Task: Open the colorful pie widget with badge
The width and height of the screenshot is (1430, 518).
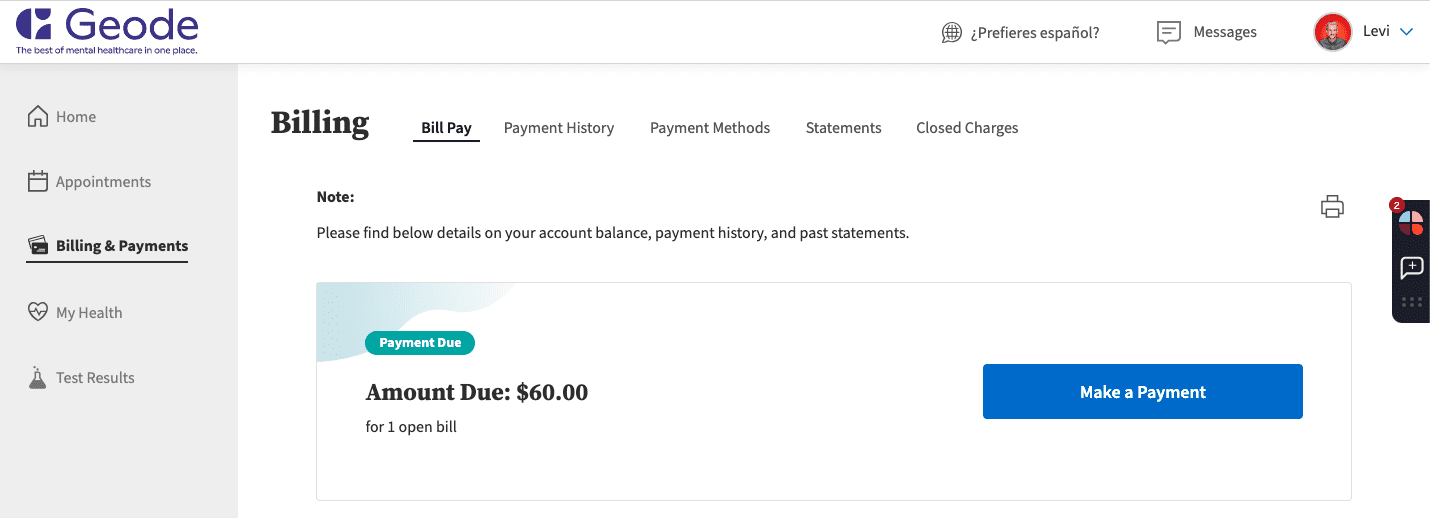Action: 1410,221
